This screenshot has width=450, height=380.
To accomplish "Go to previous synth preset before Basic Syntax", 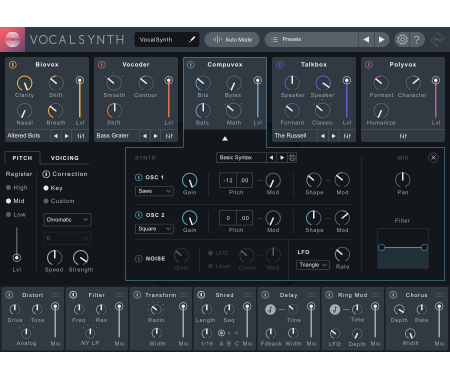I will coord(271,158).
